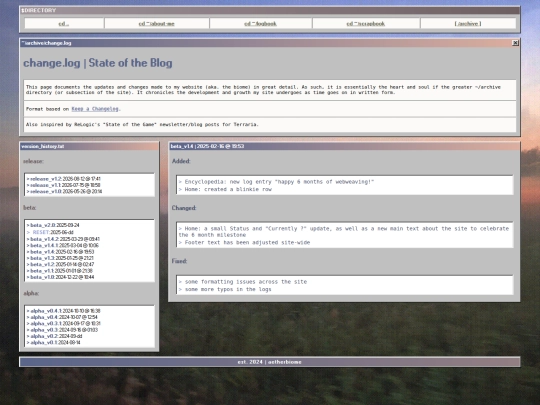Image resolution: width=540 pixels, height=405 pixels.
Task: Click 'Encyclopedia: new log entry' line
Action: [276, 182]
